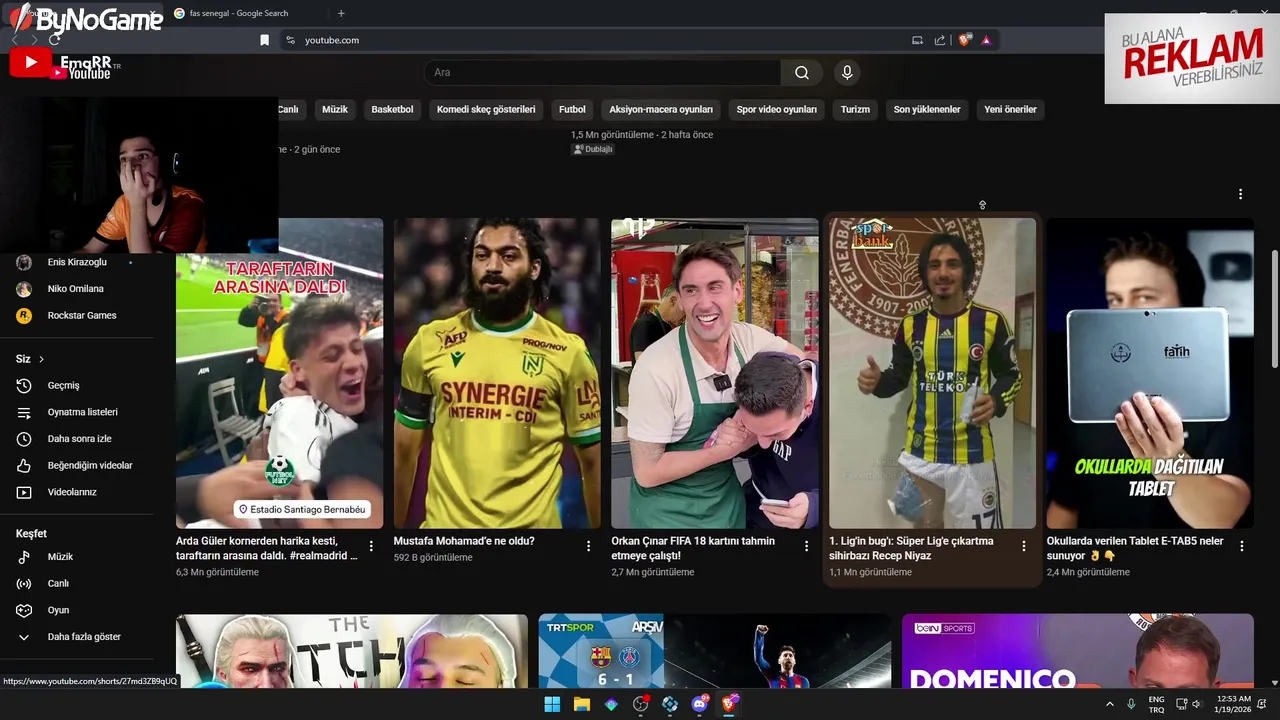Screen dimensions: 1280x720
Task: Open the Niko Omilana subscription channel
Action: tap(76, 289)
